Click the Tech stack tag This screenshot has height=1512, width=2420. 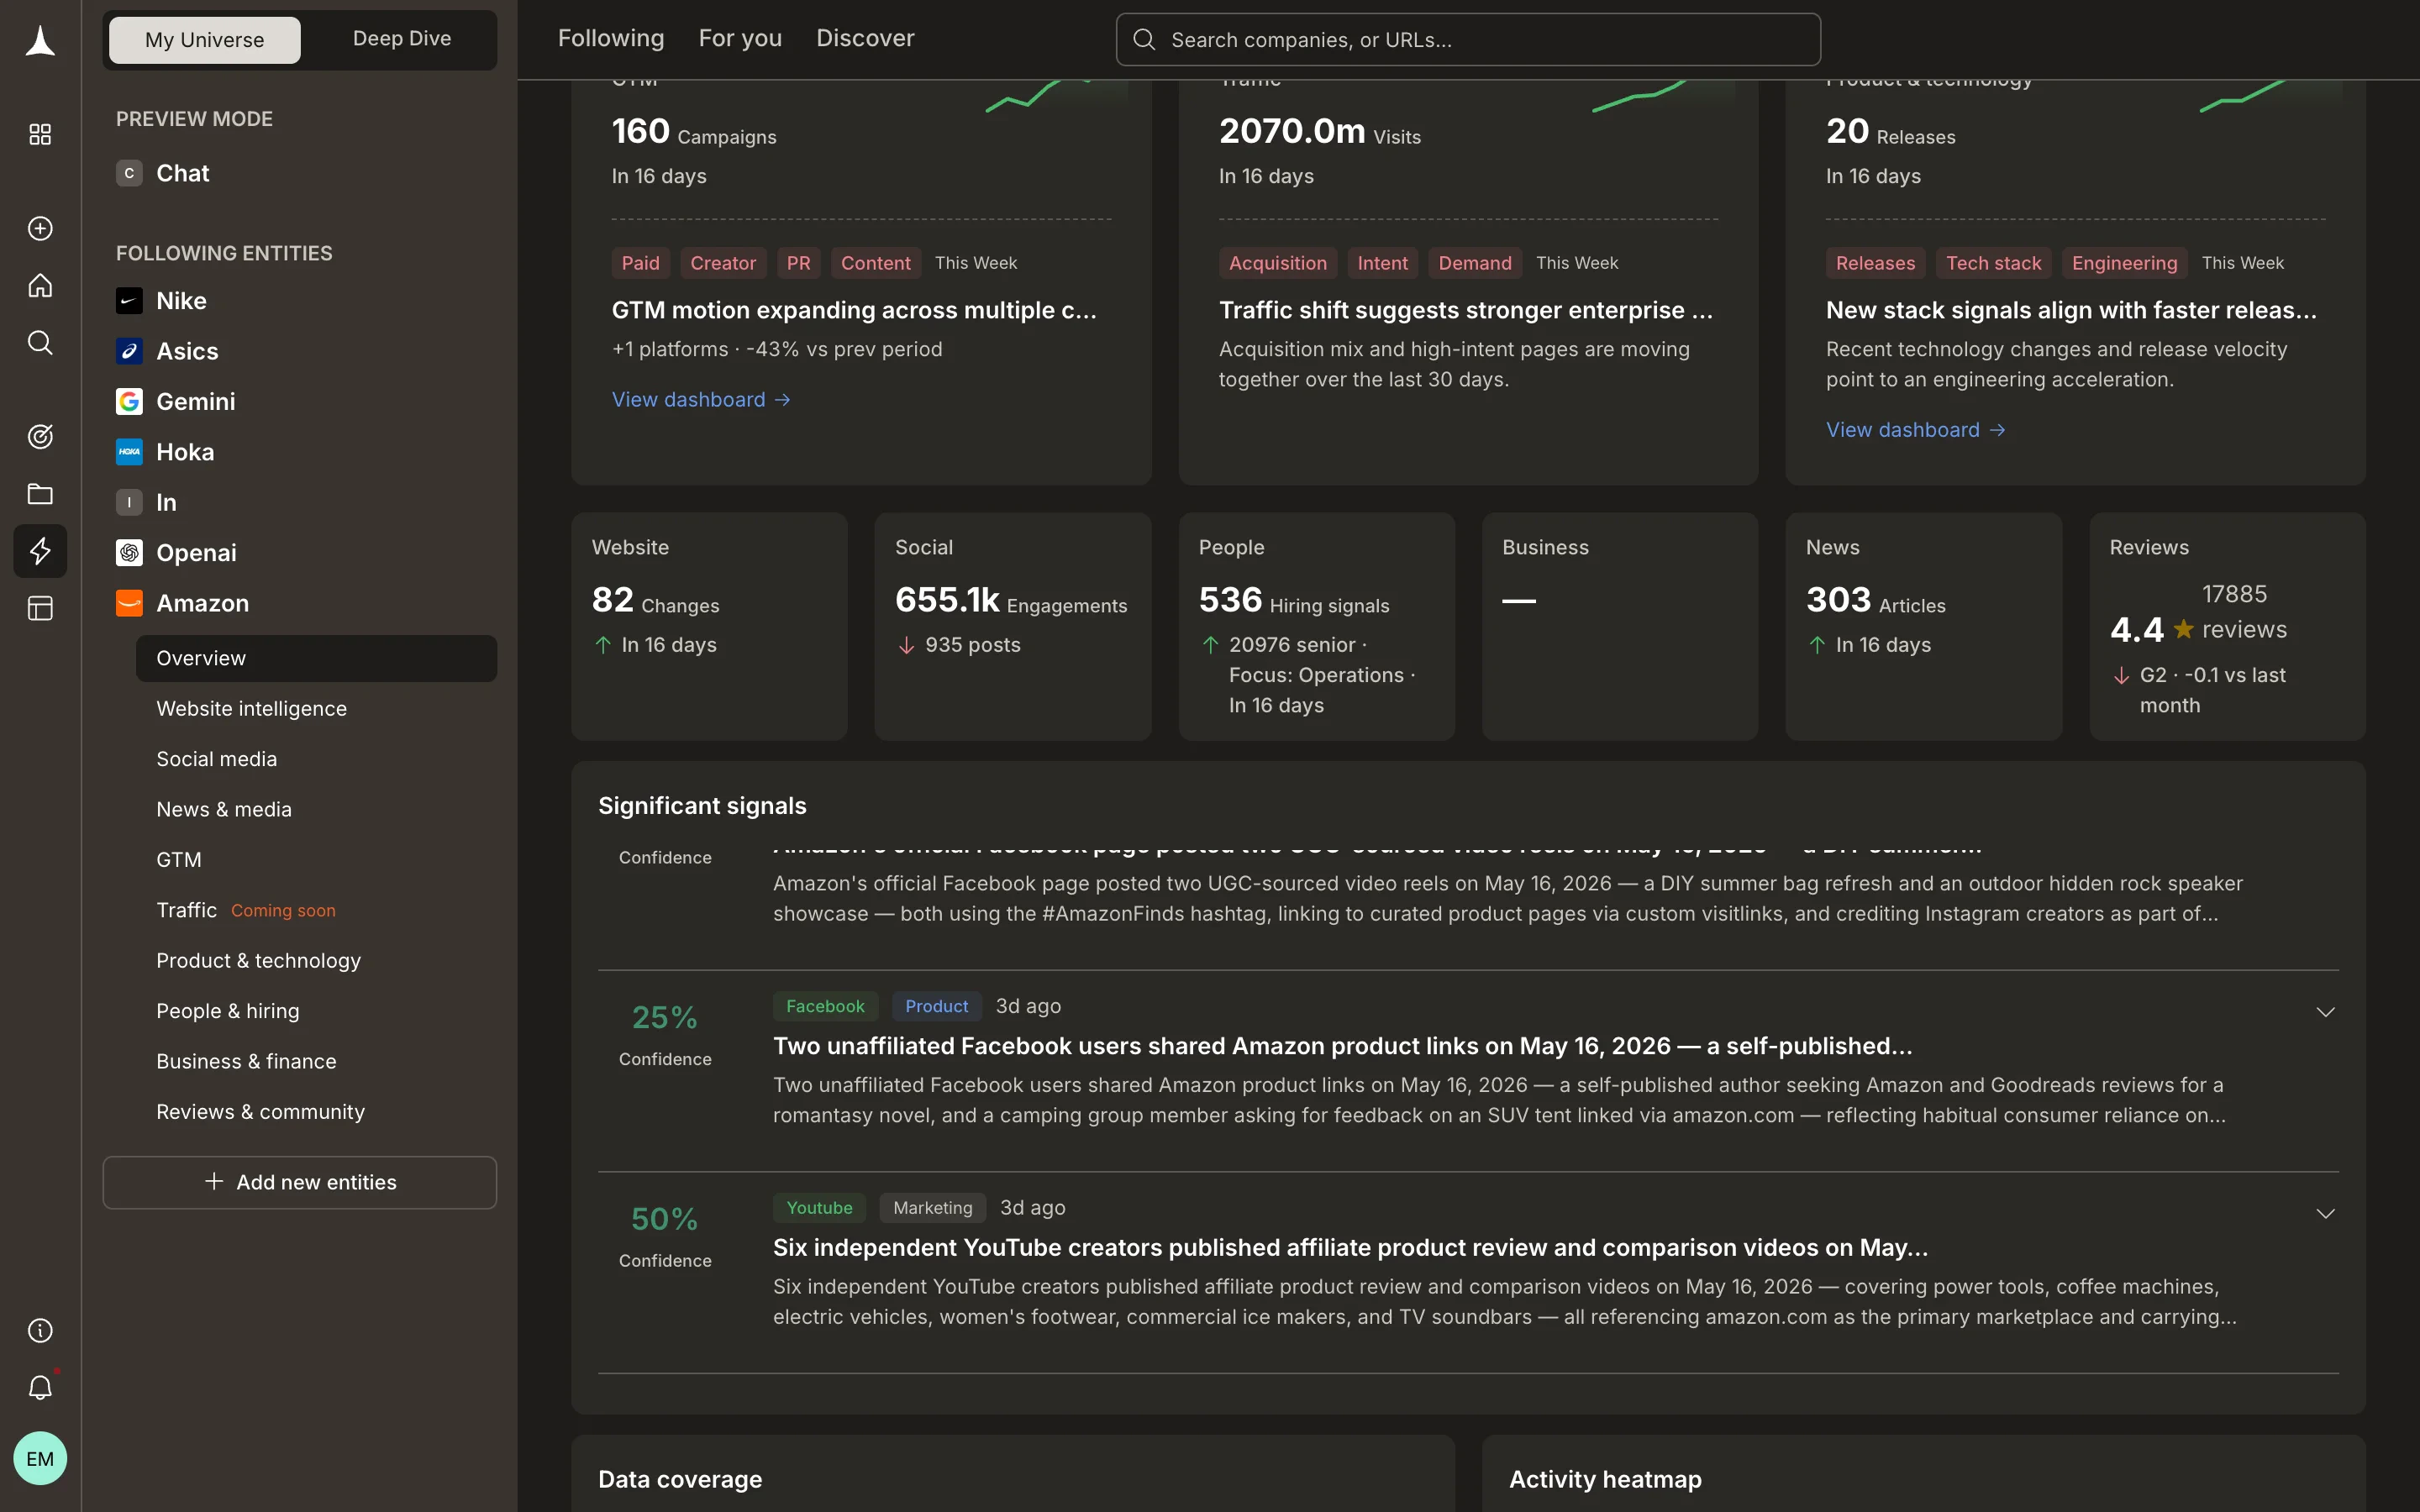(x=1993, y=263)
